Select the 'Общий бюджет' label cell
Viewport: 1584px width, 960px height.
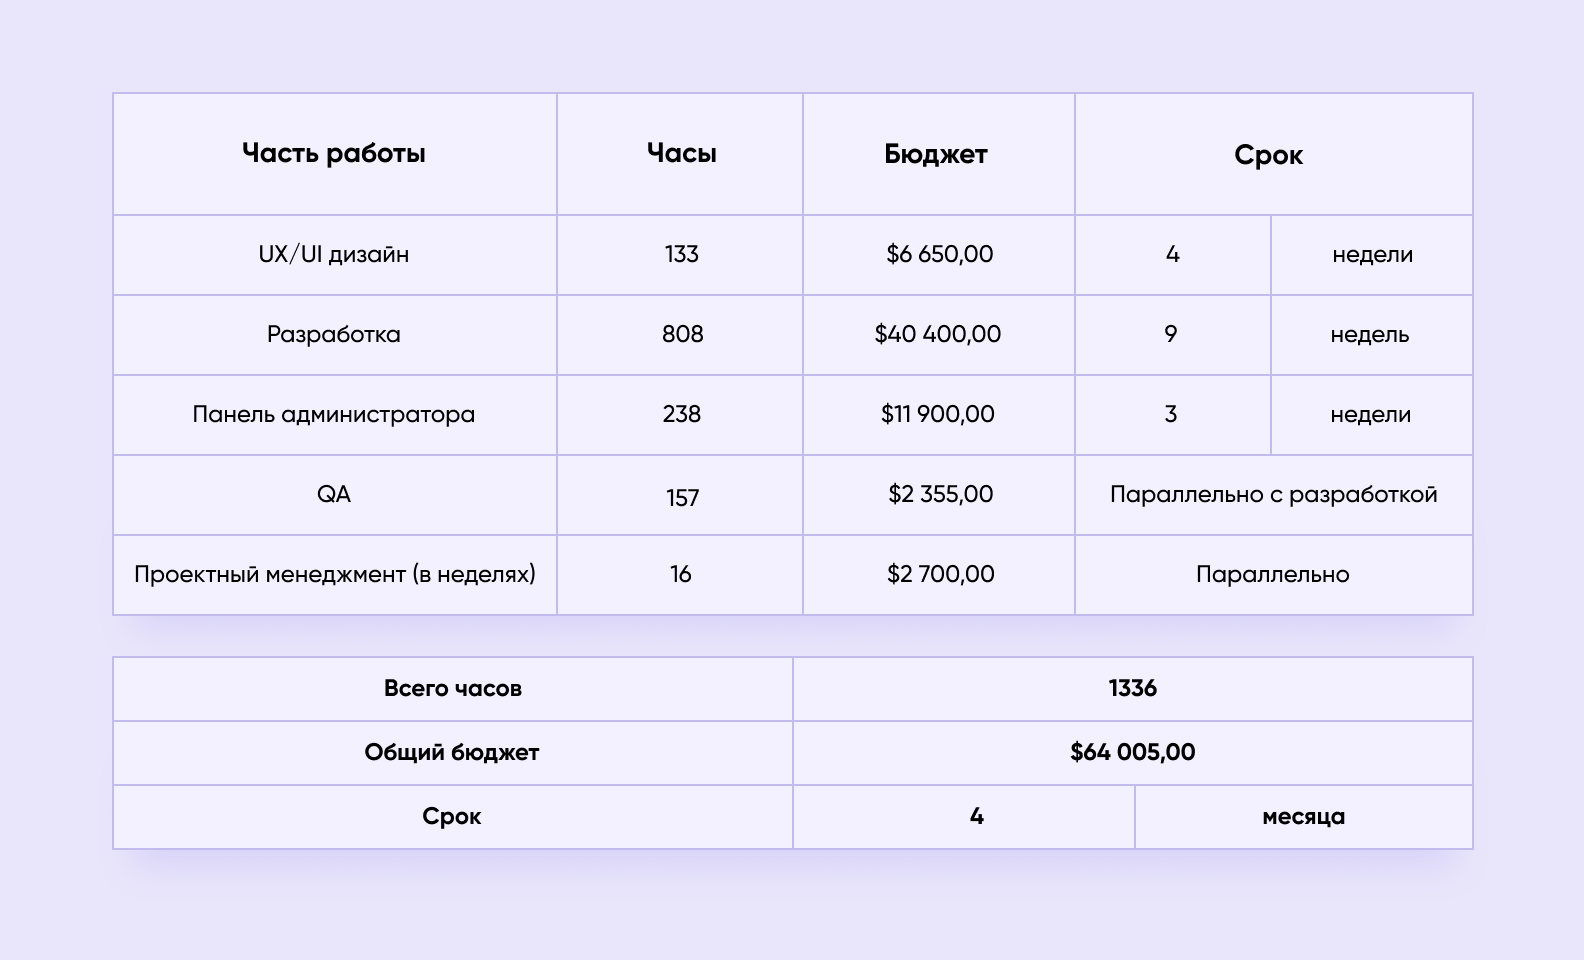(453, 753)
